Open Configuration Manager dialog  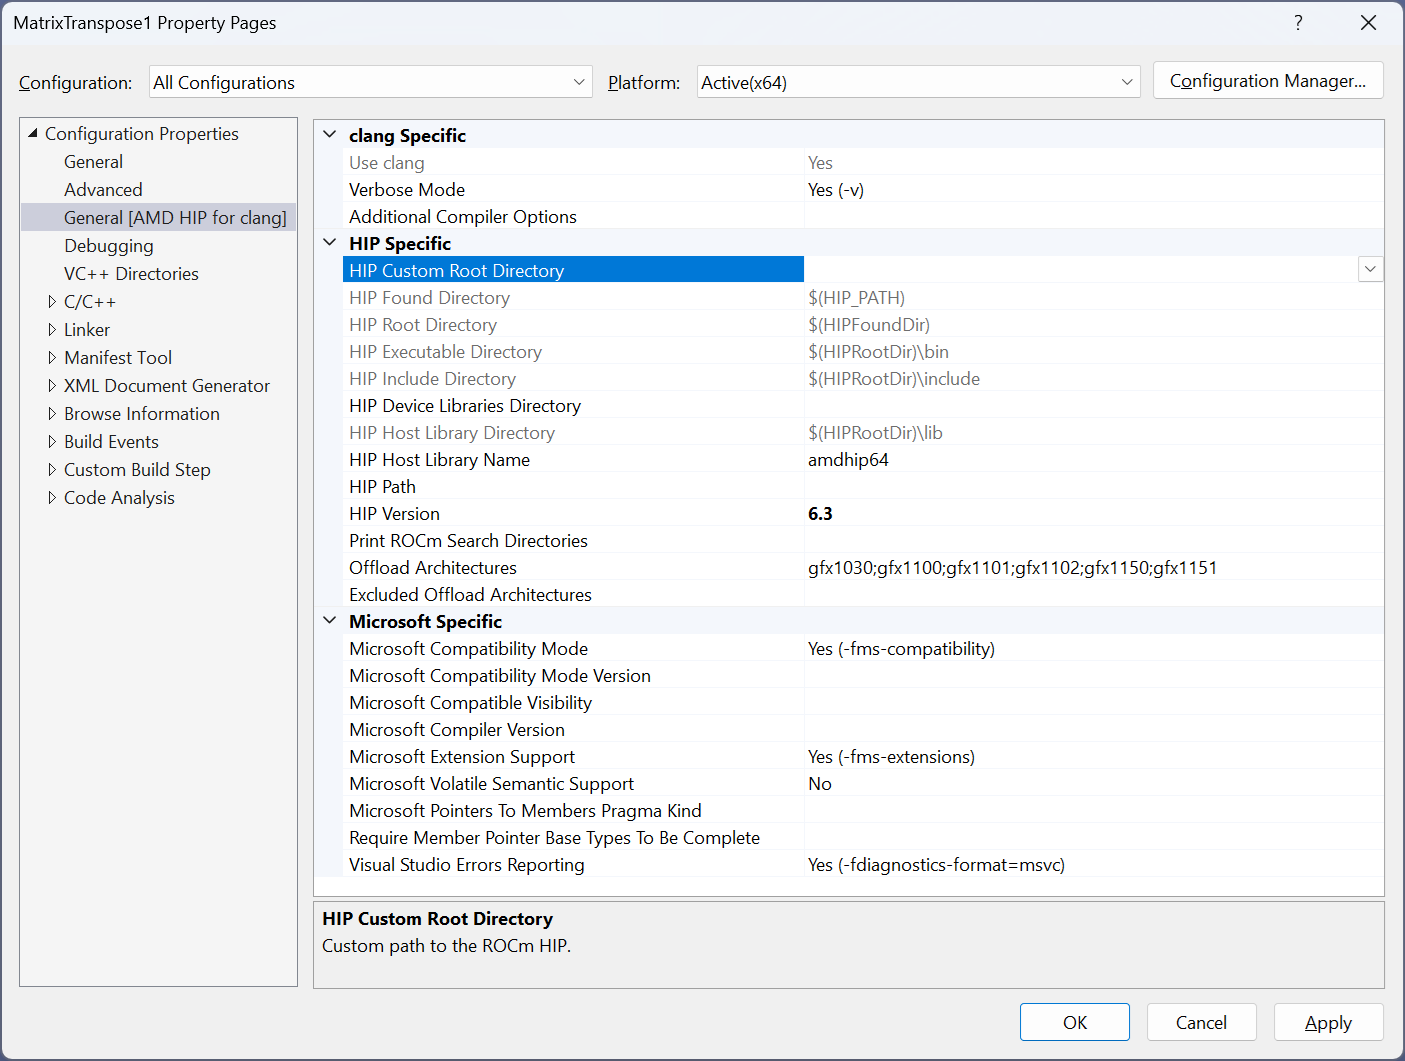pyautogui.click(x=1267, y=81)
